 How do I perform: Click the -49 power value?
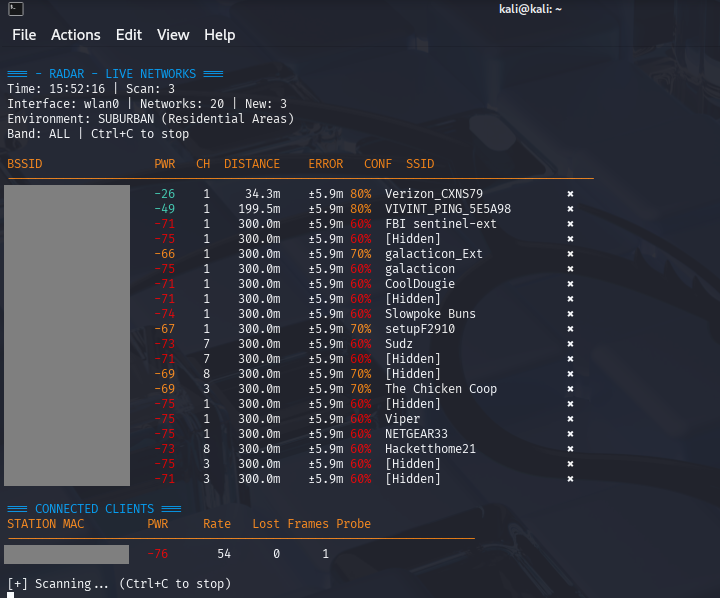pyautogui.click(x=164, y=209)
